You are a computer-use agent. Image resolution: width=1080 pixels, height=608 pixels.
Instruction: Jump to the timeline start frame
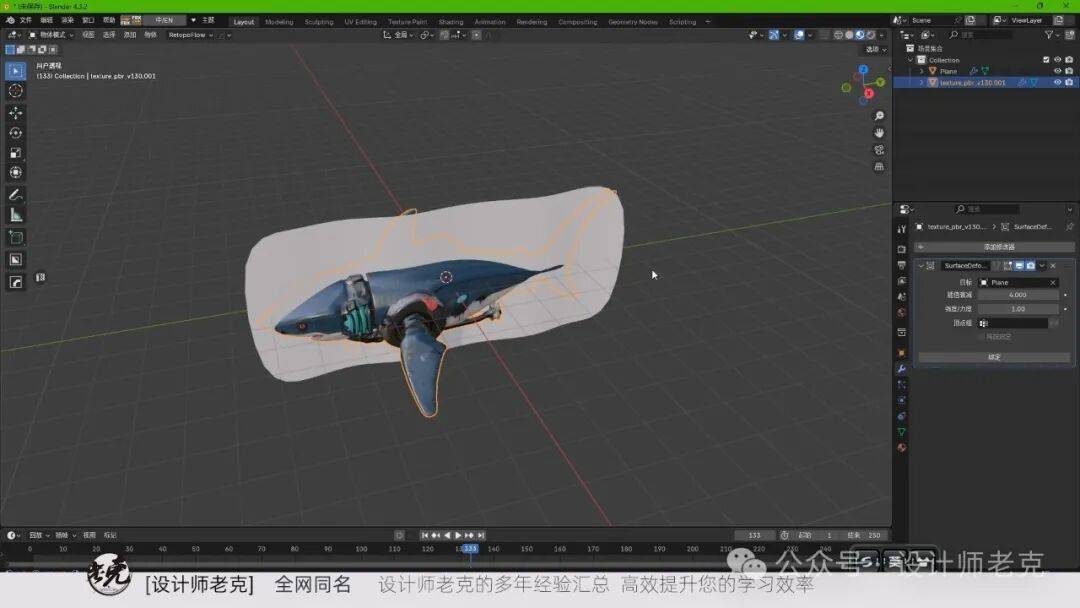[x=424, y=535]
